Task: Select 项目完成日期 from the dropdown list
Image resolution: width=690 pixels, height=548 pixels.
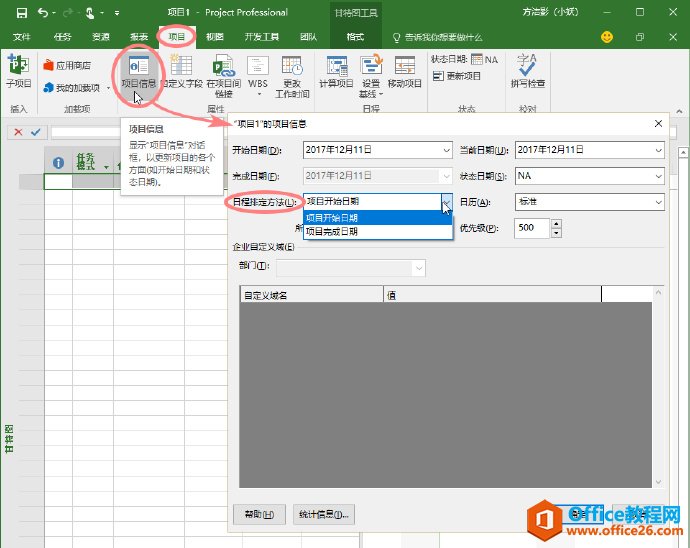Action: (332, 231)
